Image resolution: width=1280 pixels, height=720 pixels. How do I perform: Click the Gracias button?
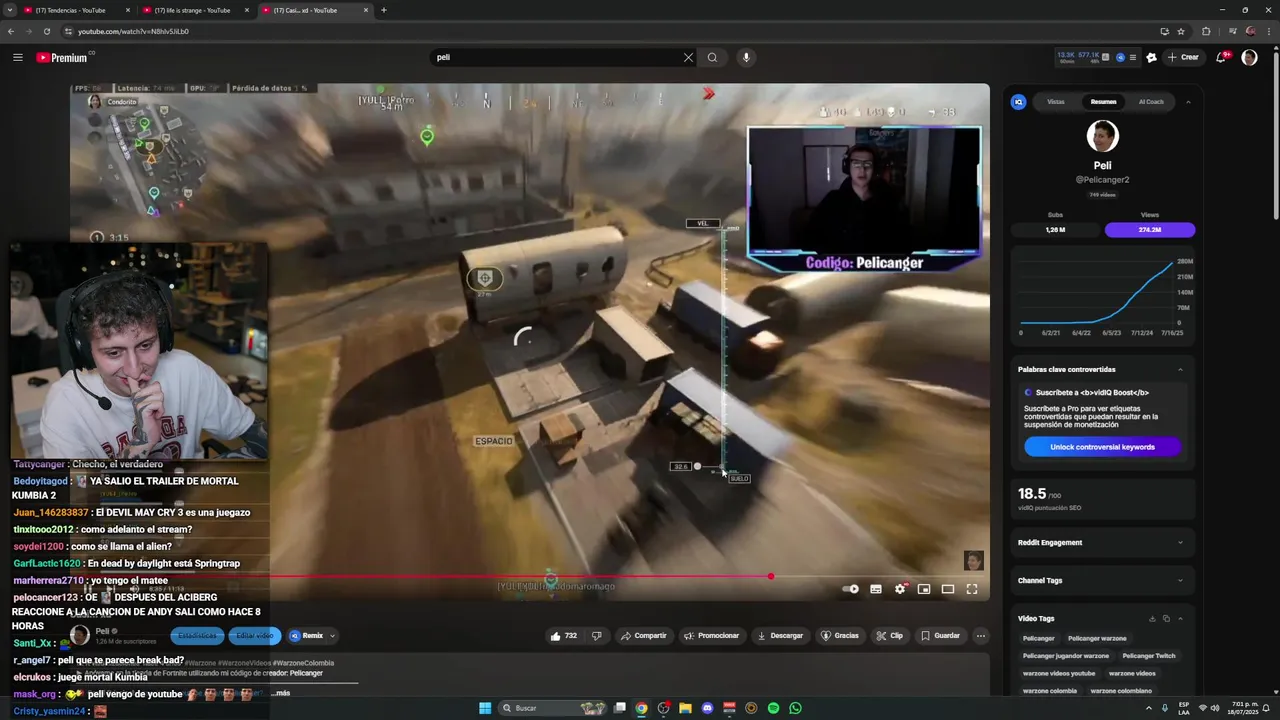[840, 636]
